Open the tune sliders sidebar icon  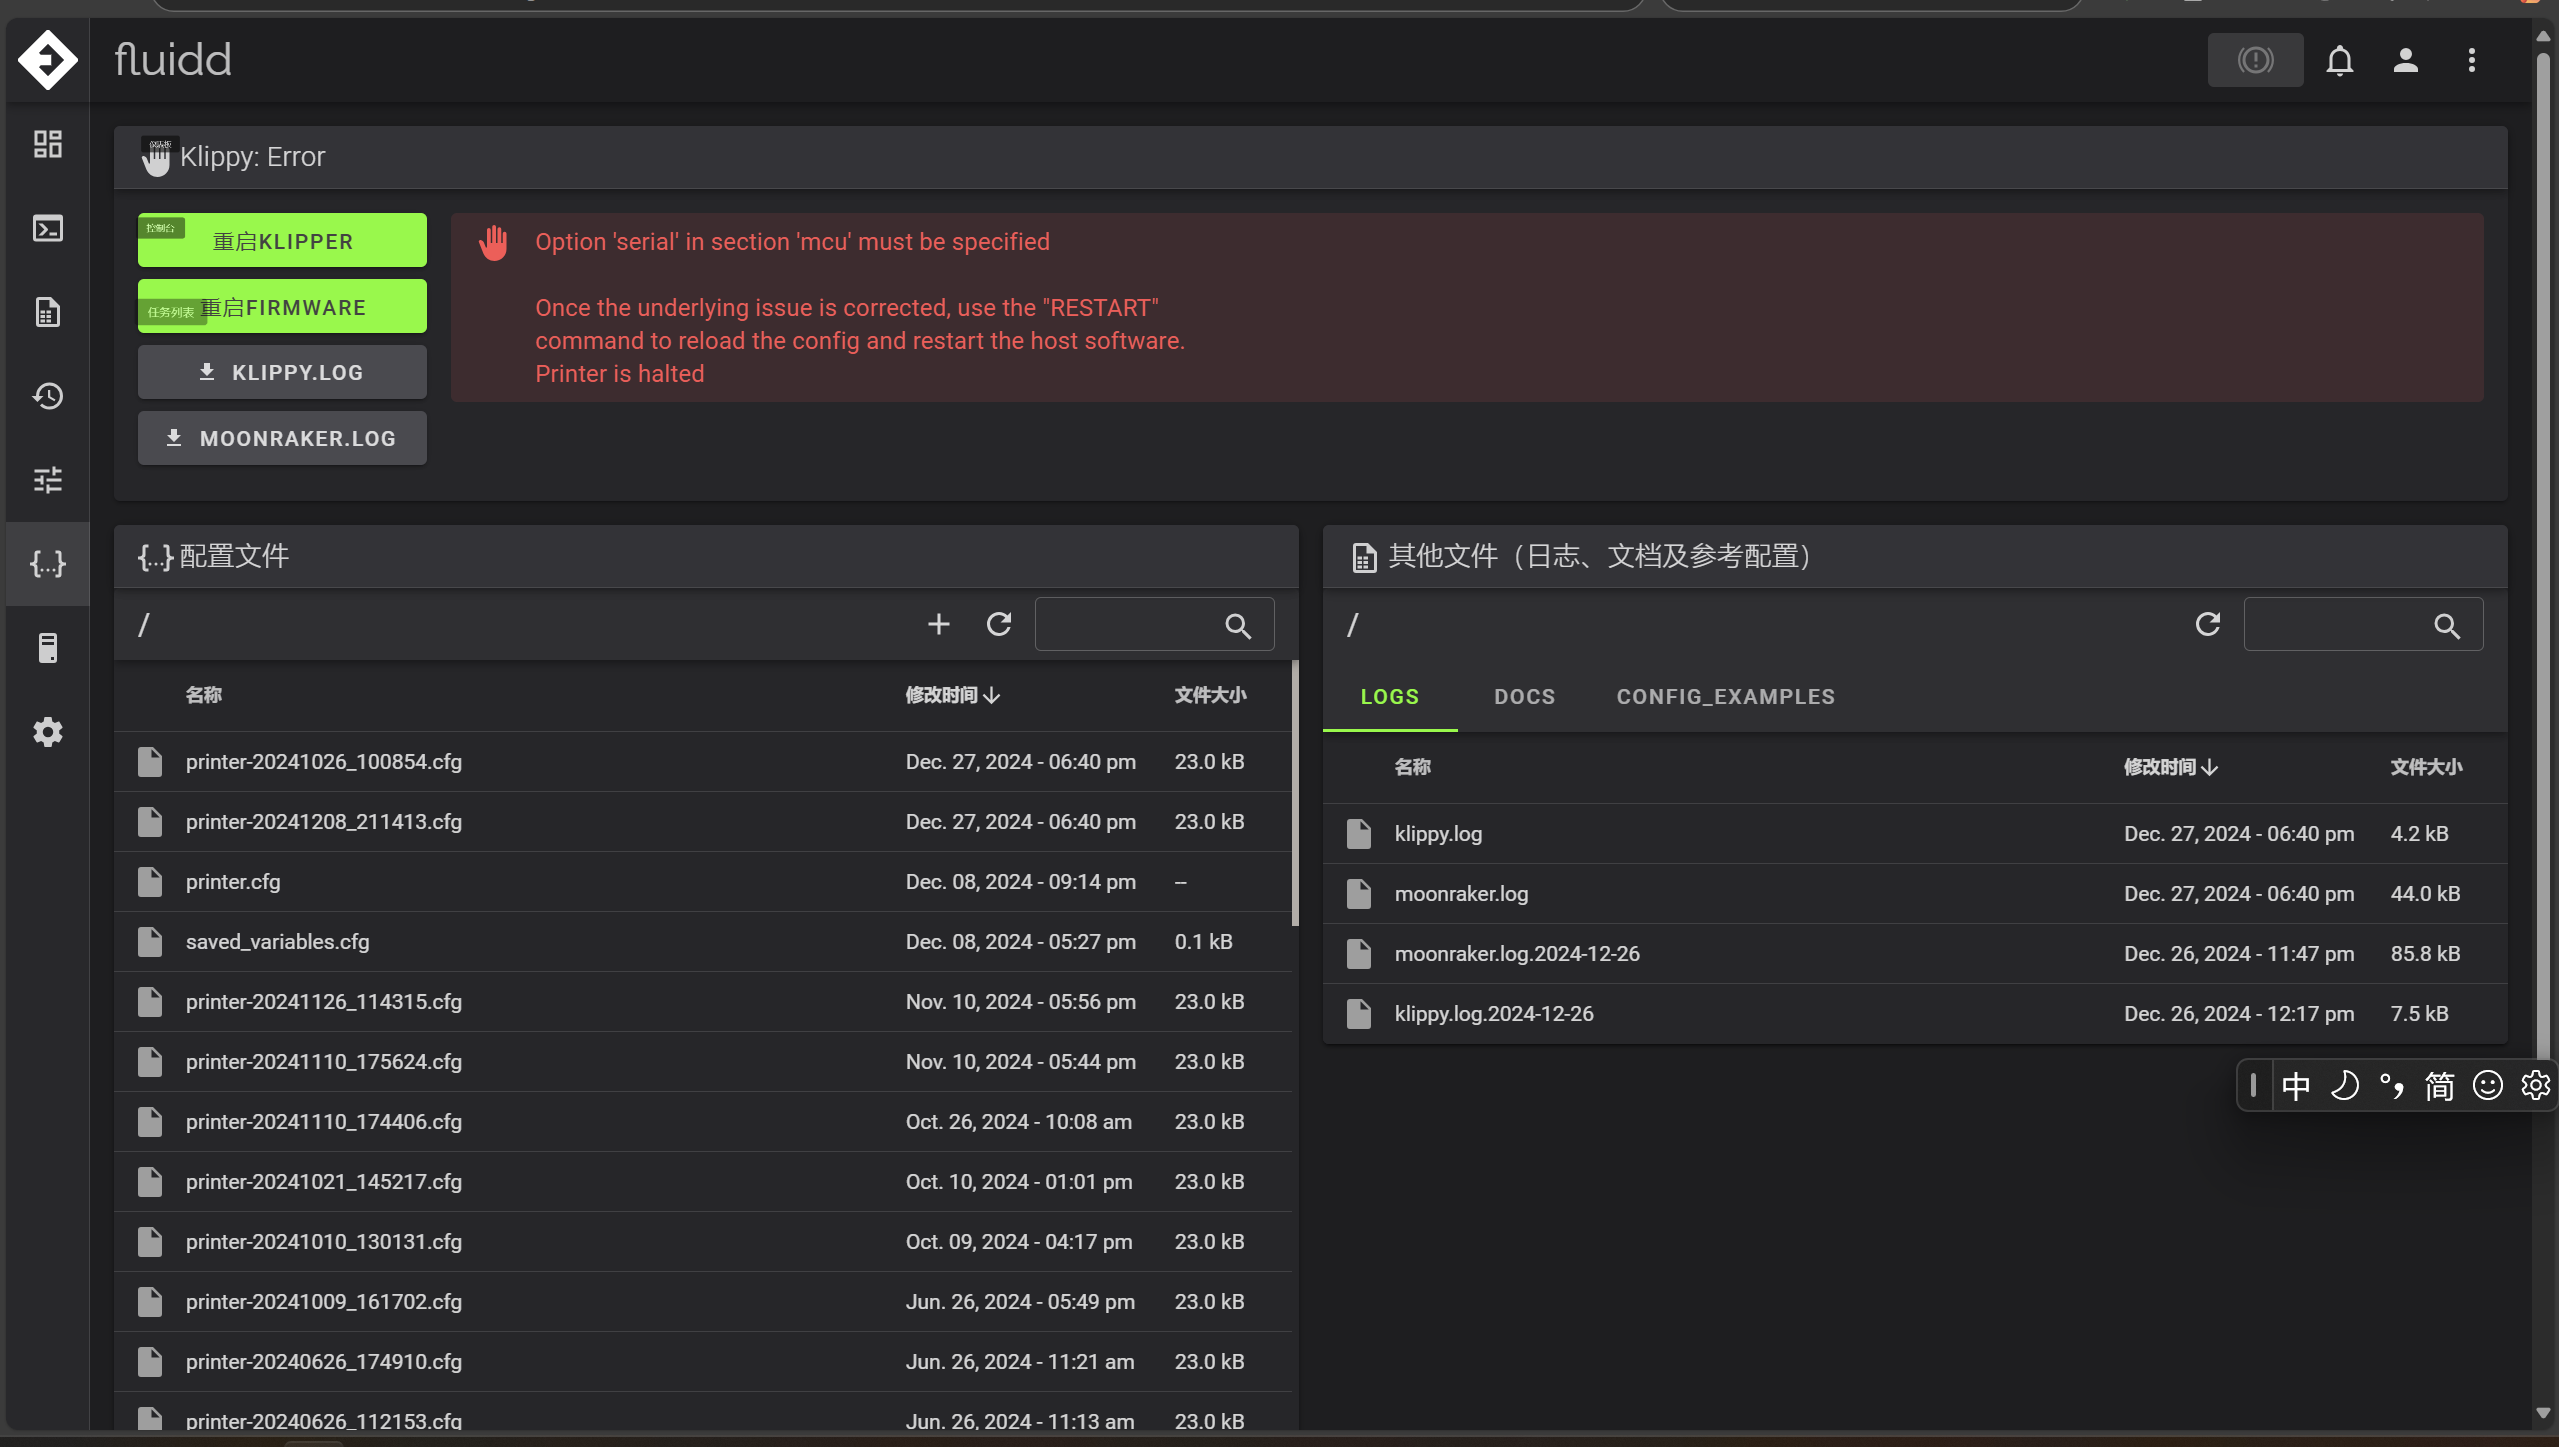point(47,480)
